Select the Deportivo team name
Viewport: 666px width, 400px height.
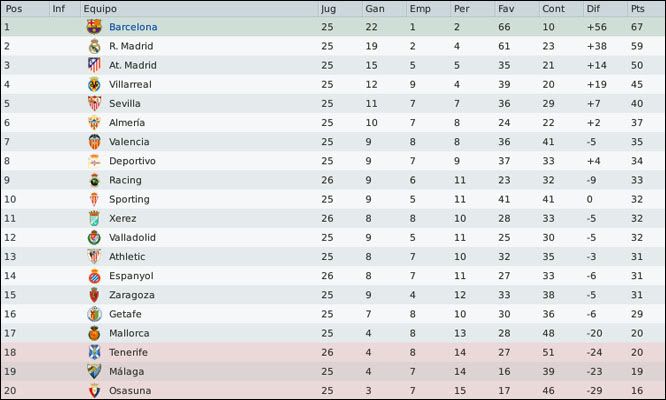[x=132, y=161]
